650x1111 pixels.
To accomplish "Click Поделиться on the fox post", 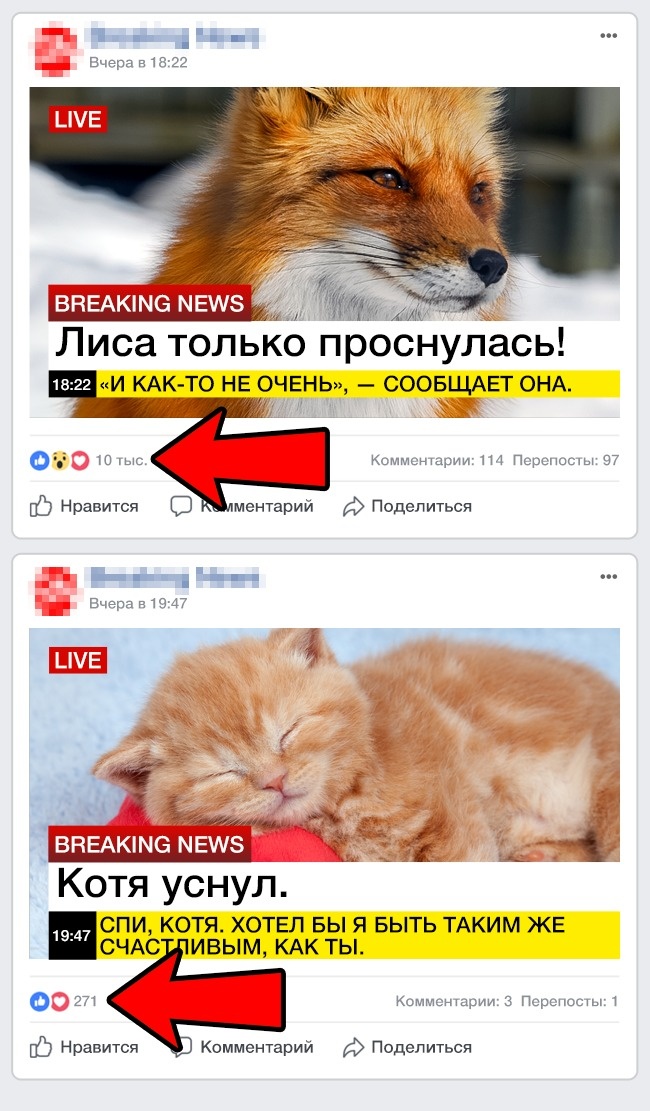I will (421, 506).
